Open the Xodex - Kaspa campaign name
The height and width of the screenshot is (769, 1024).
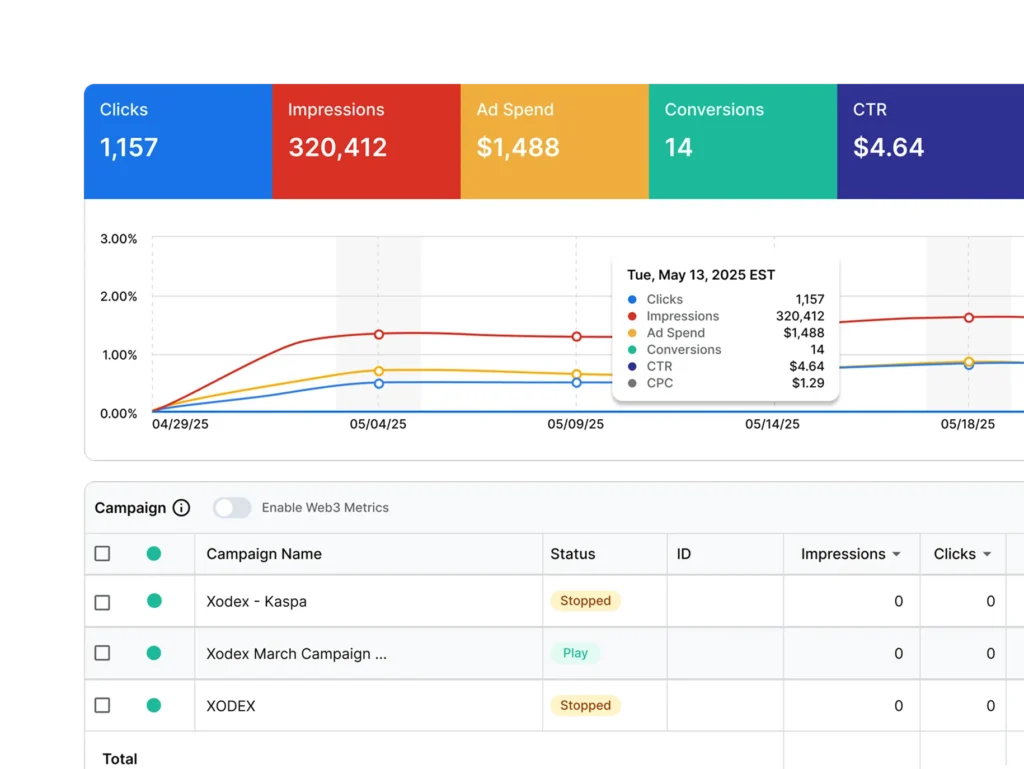256,602
